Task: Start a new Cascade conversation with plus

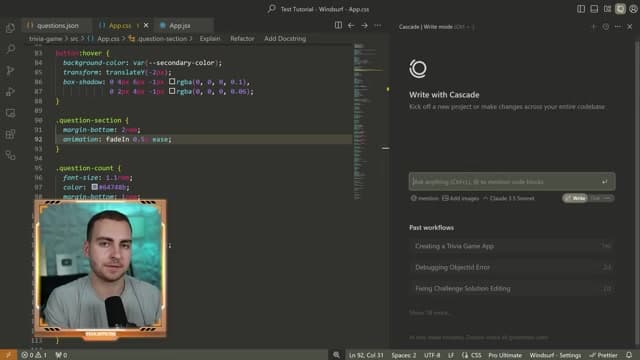Action: [593, 27]
